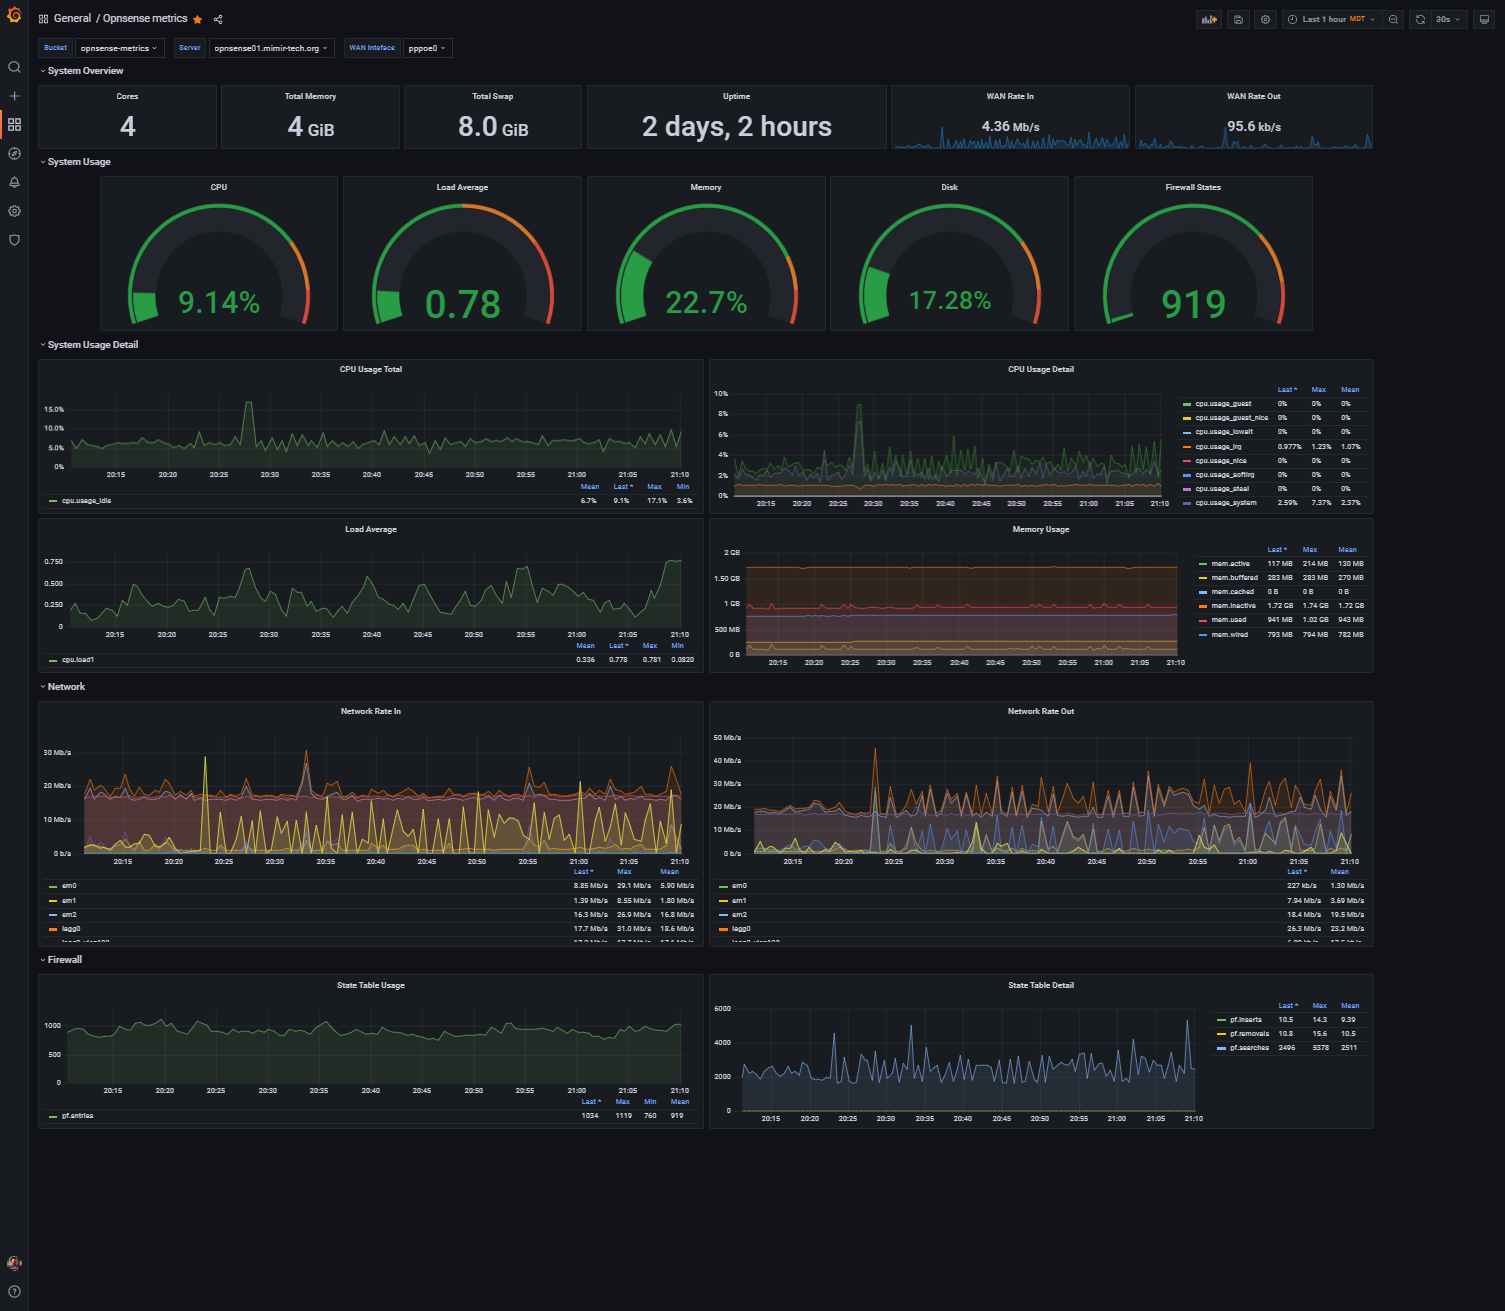Open the CPU Usage Total panel title menu
Screen dimensions: 1505x1311
point(371,369)
